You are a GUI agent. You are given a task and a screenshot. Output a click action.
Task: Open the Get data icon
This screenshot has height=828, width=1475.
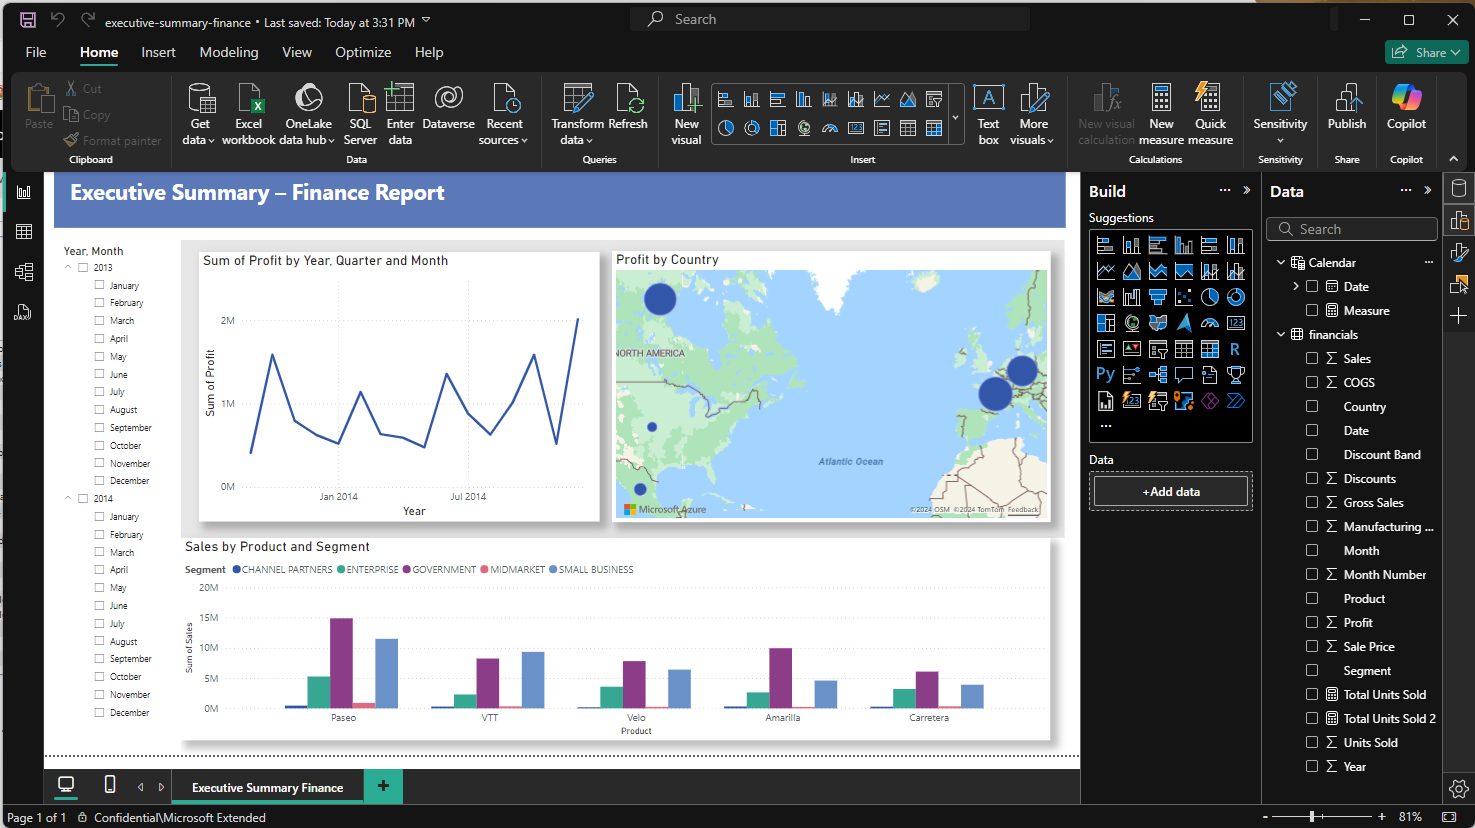pyautogui.click(x=201, y=98)
